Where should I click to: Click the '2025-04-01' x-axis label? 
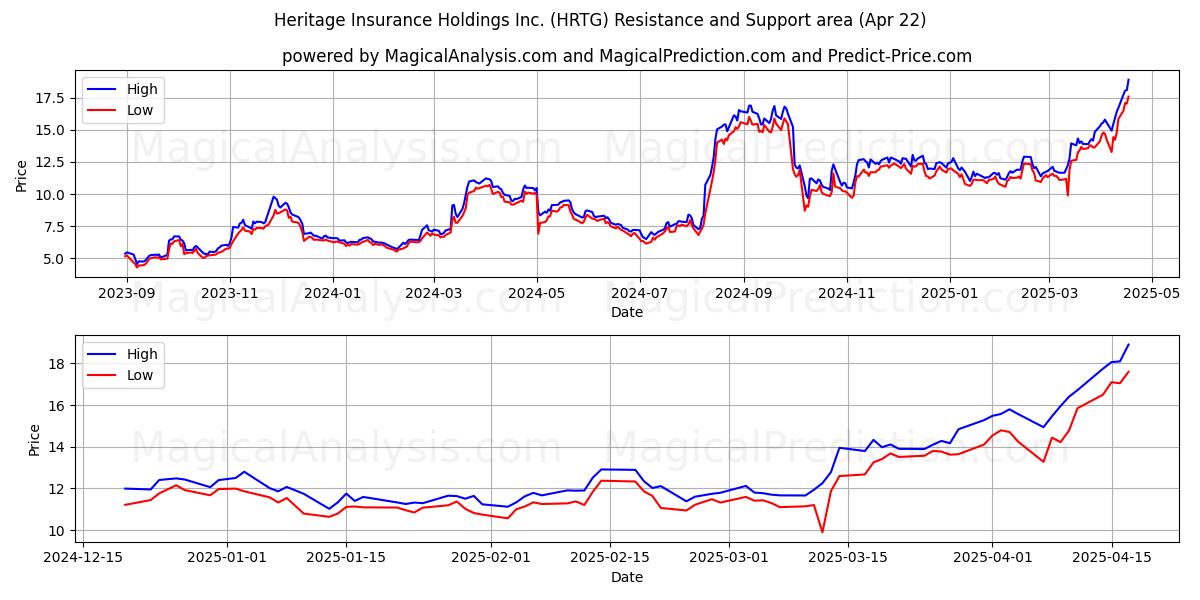click(993, 560)
